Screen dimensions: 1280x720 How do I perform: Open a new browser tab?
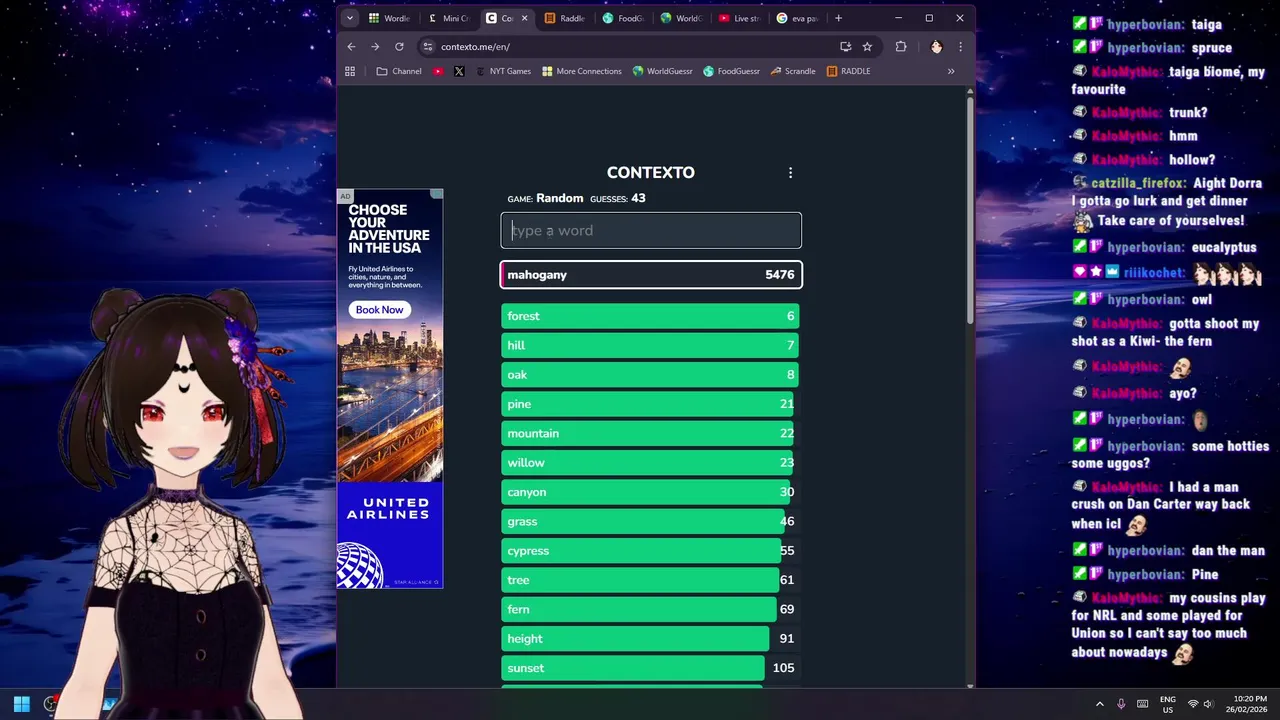[x=838, y=18]
